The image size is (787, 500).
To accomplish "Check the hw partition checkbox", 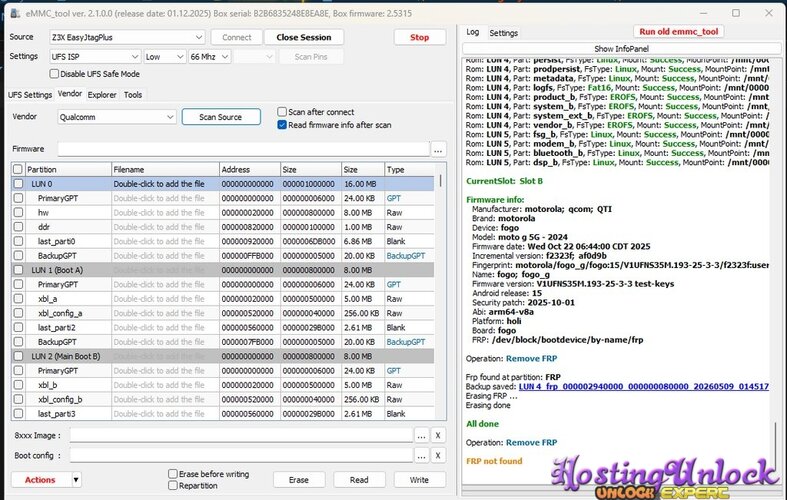I will pyautogui.click(x=18, y=212).
